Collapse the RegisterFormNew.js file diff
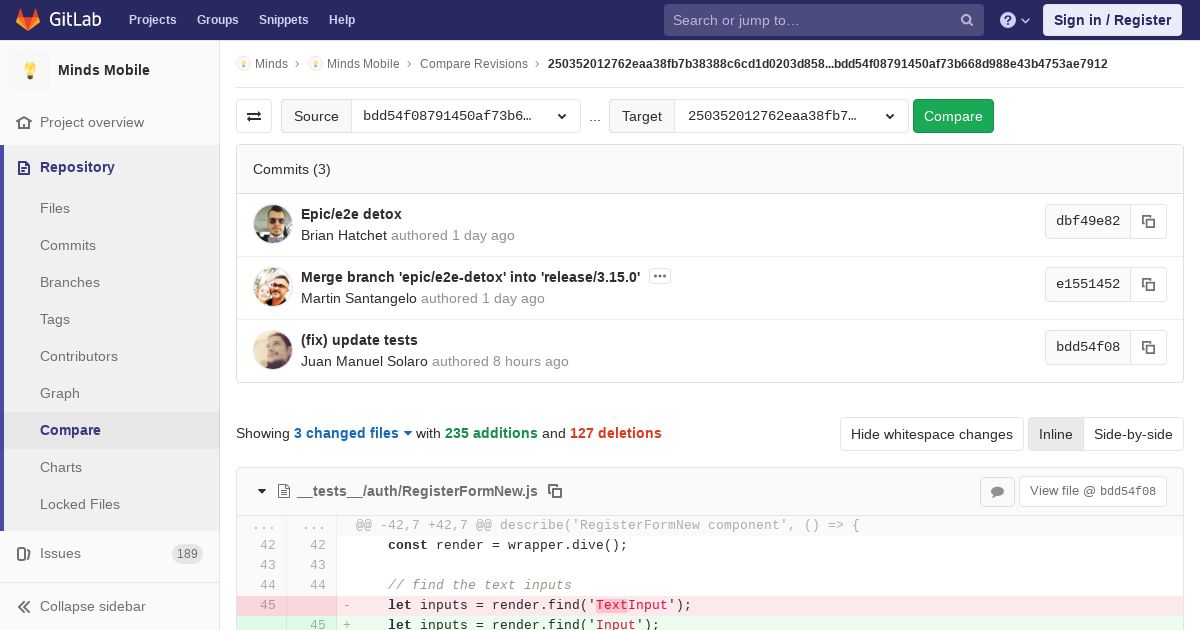The height and width of the screenshot is (630, 1200). (262, 491)
